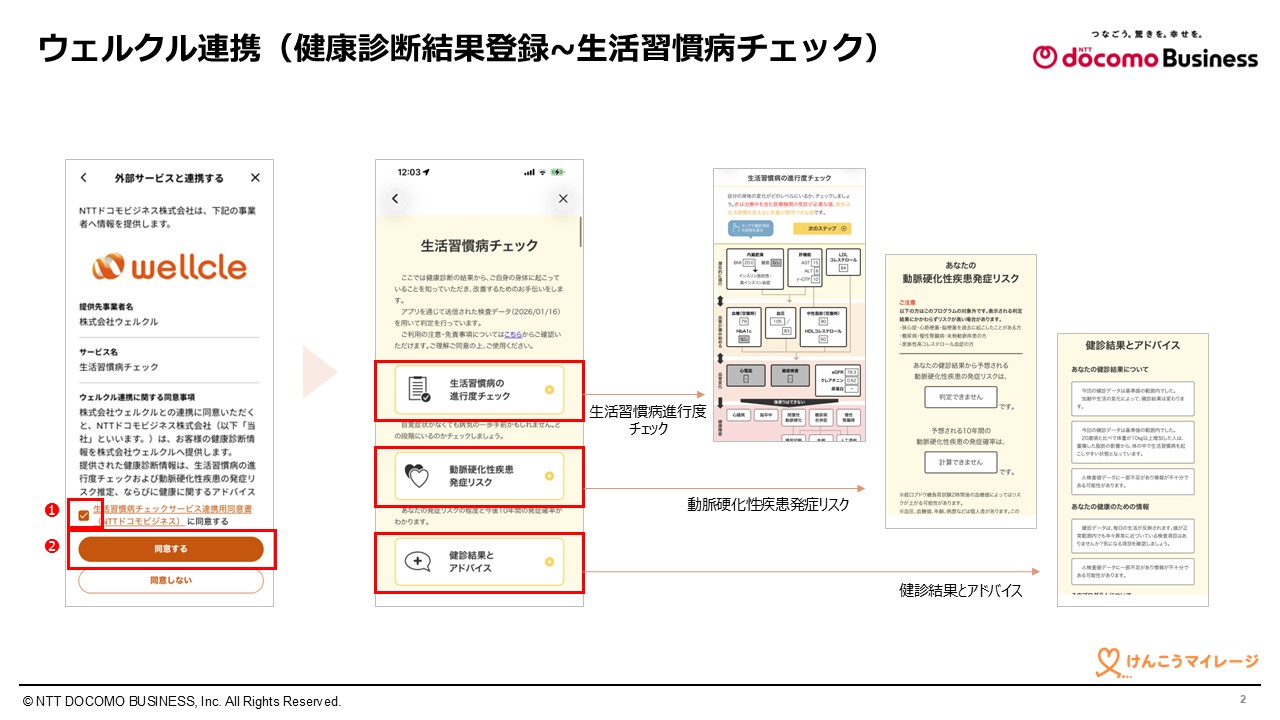Click the 同意しない button
Screen dimensions: 1280x720
[x=171, y=580]
